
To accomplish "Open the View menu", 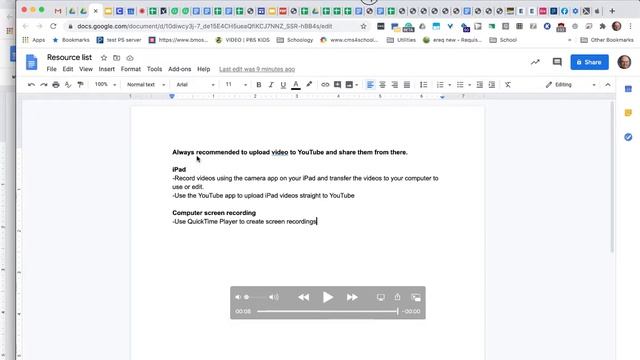I will (86, 69).
